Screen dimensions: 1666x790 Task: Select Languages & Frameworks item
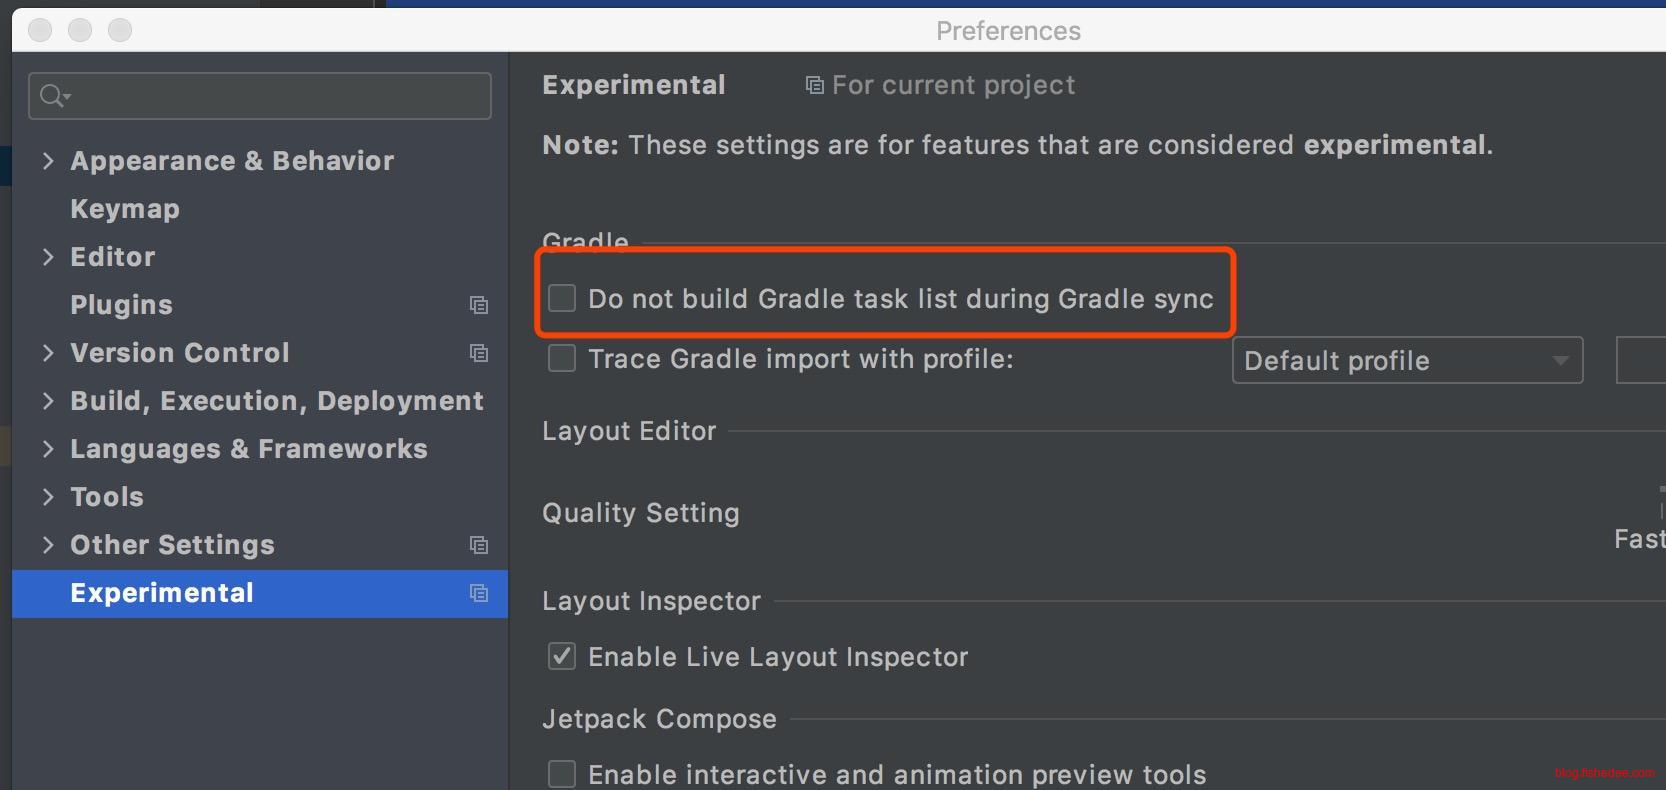pos(248,449)
